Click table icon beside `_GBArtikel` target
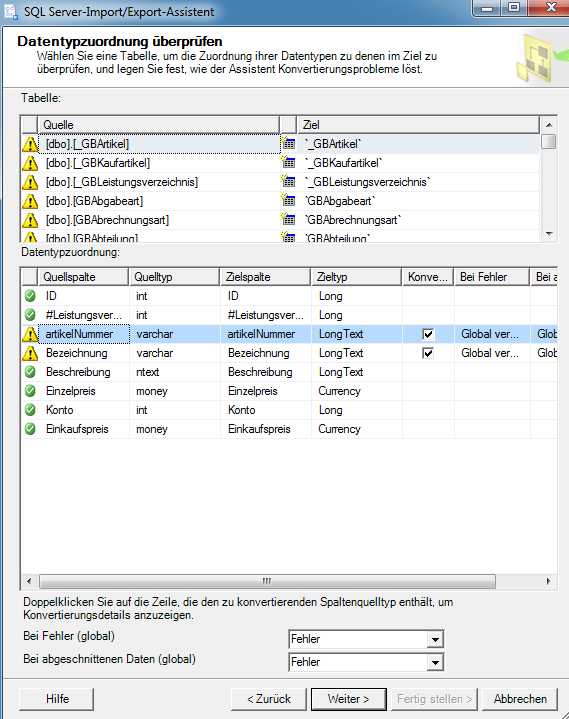 tap(288, 143)
